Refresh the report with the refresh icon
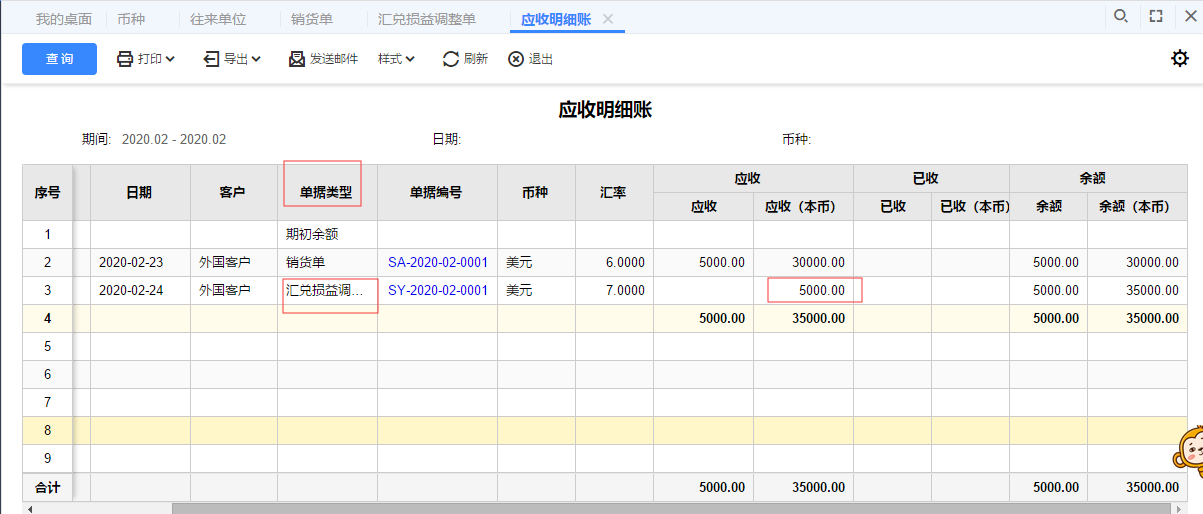1203x514 pixels. point(451,59)
